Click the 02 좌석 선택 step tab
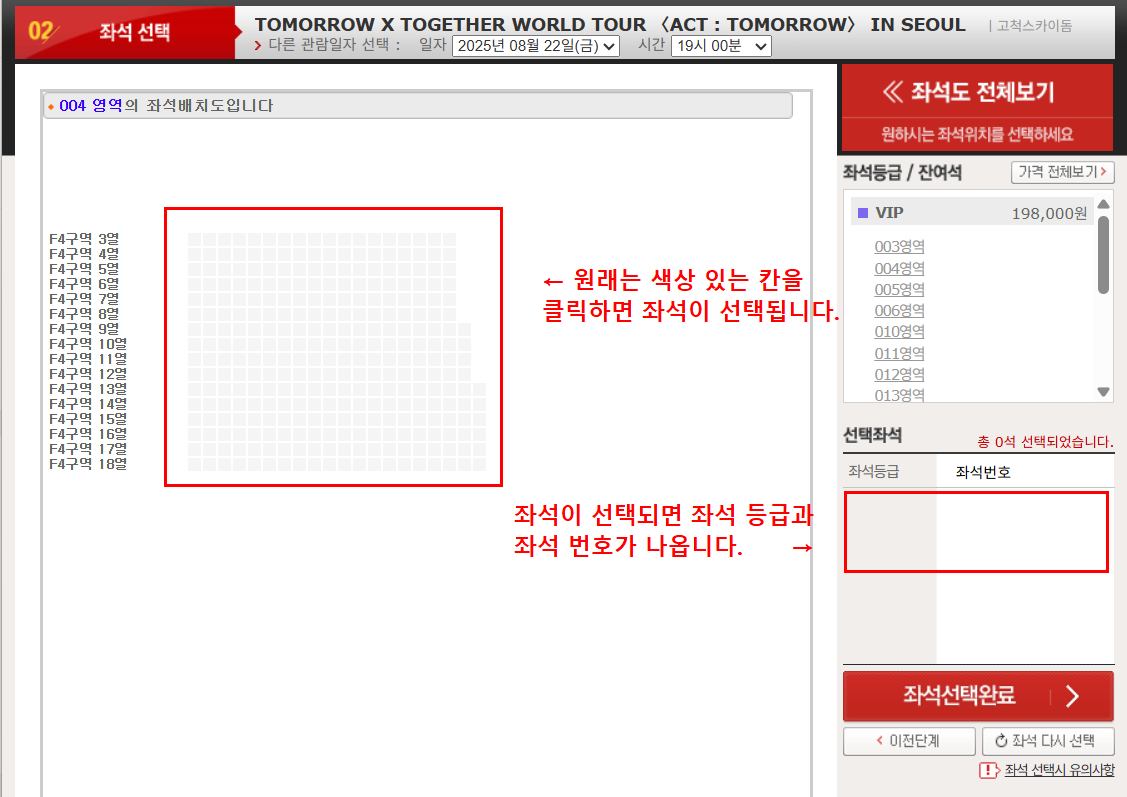This screenshot has width=1127, height=797. 124,32
